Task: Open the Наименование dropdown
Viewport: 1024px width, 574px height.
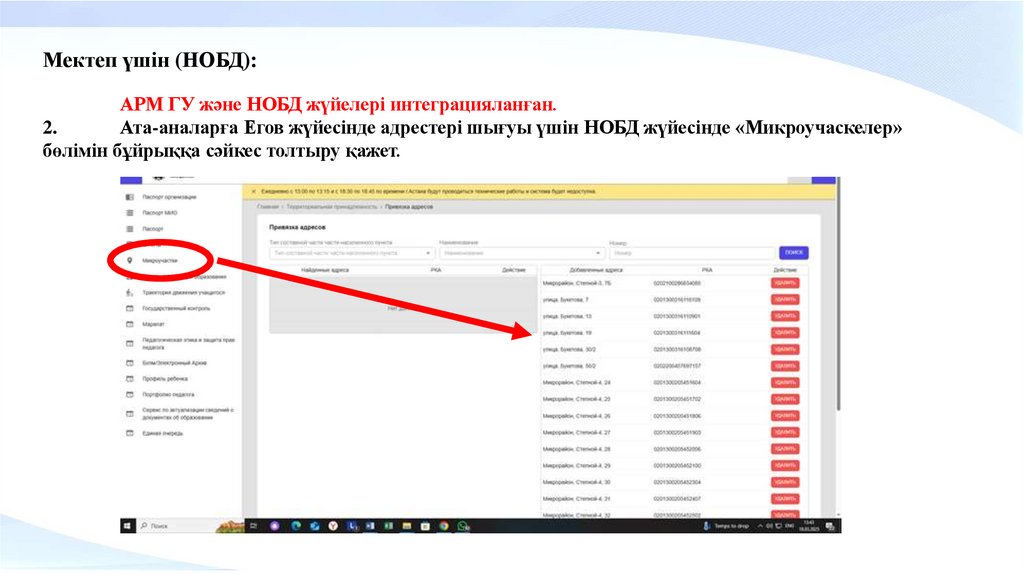Action: [x=522, y=253]
